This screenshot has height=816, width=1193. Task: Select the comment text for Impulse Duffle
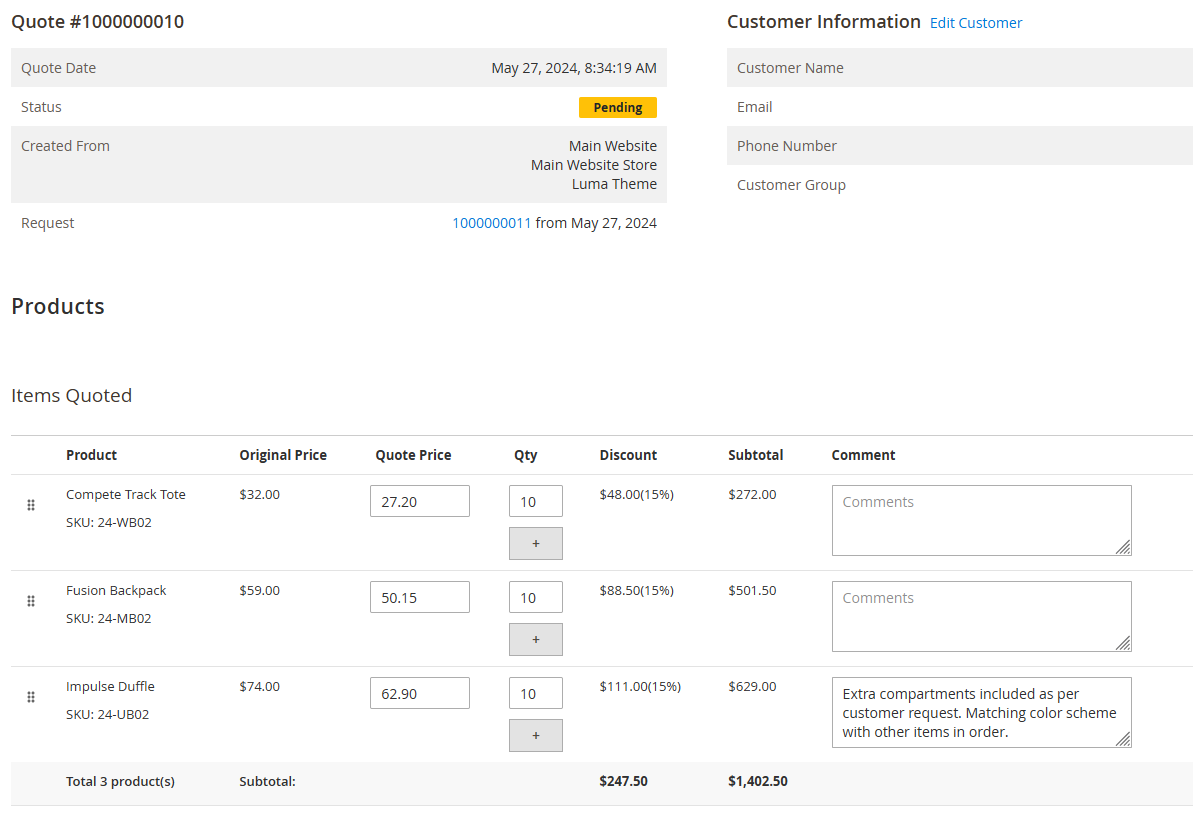click(981, 712)
